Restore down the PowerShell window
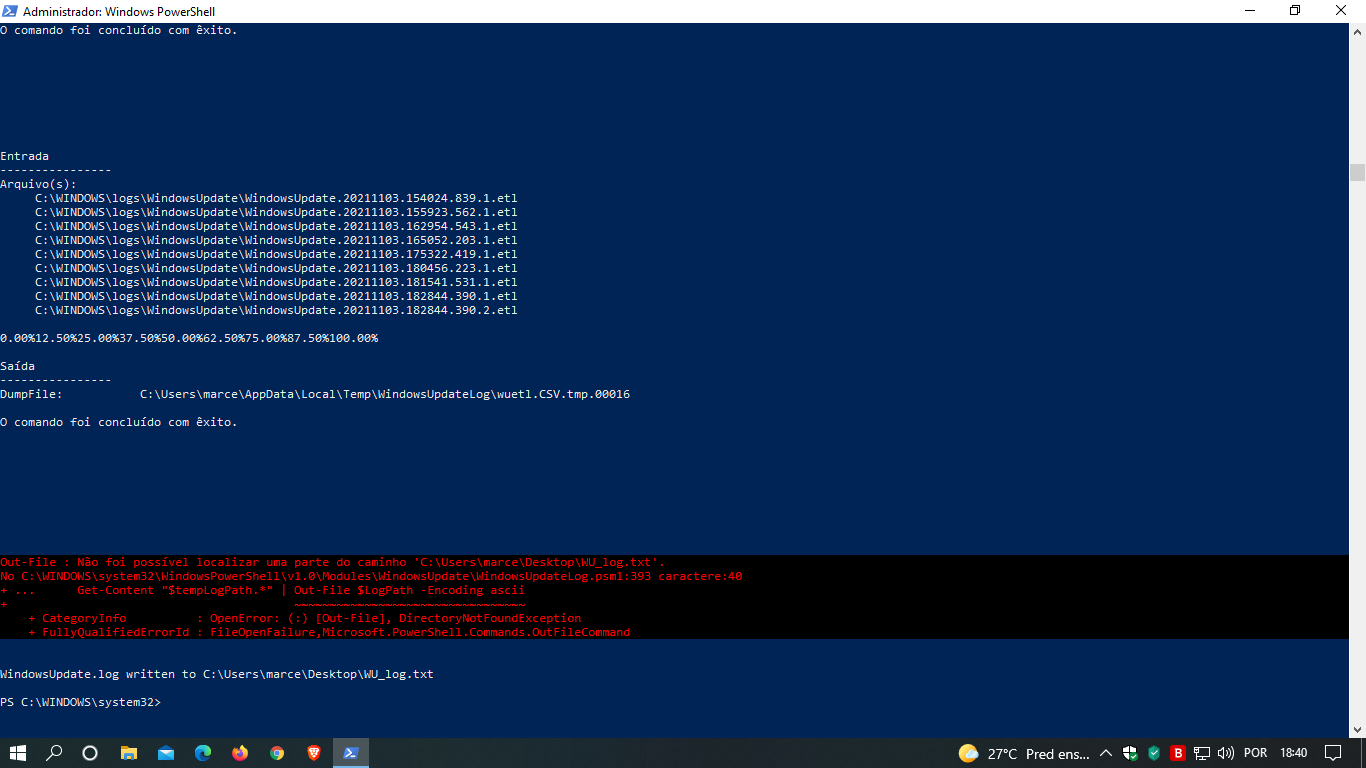 [1296, 11]
